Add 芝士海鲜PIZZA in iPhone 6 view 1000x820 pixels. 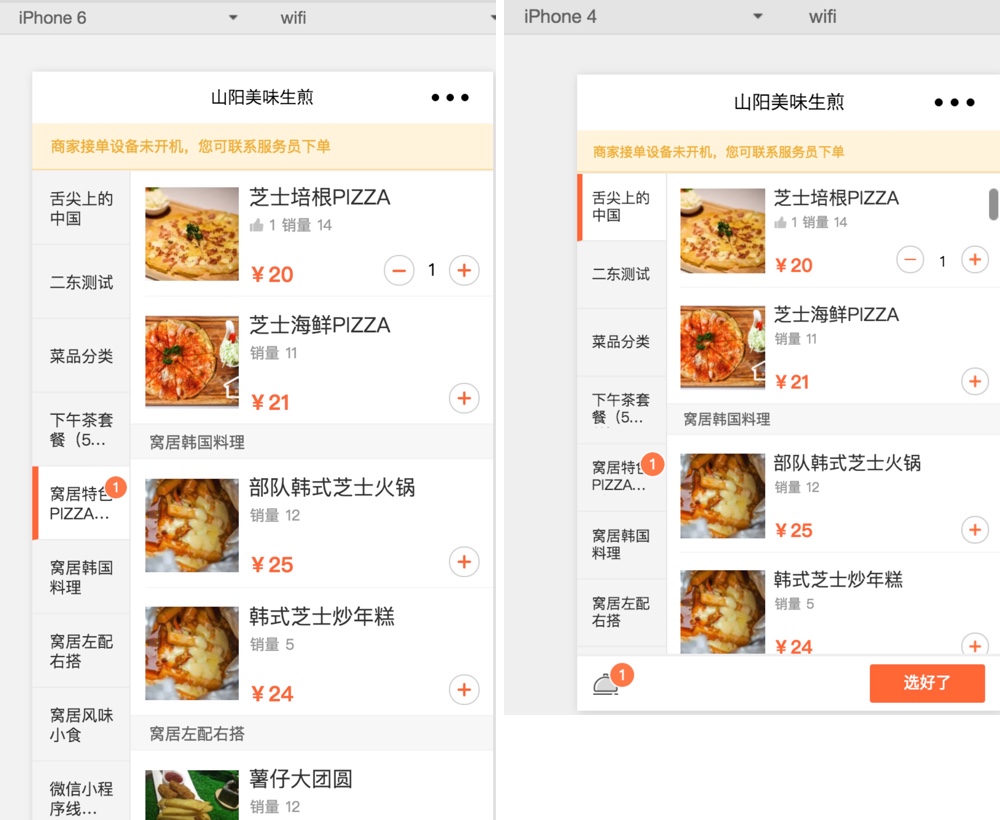[464, 399]
